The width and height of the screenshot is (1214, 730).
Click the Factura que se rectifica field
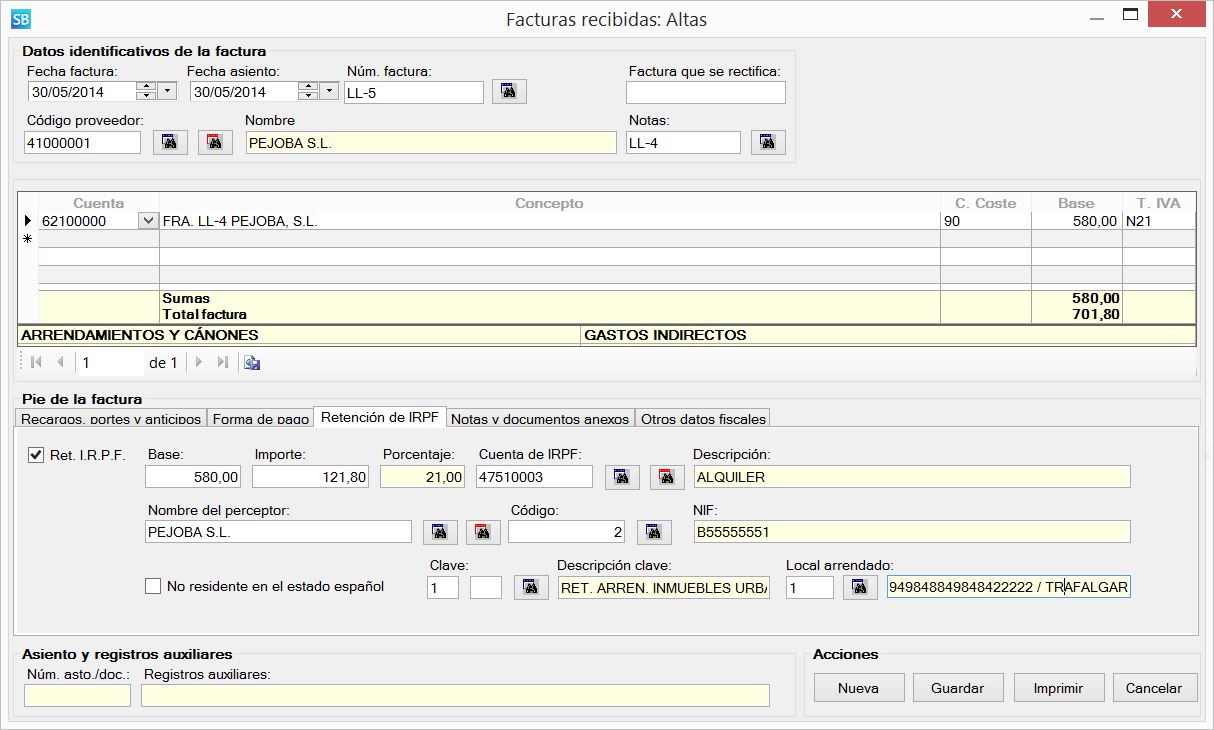coord(705,93)
